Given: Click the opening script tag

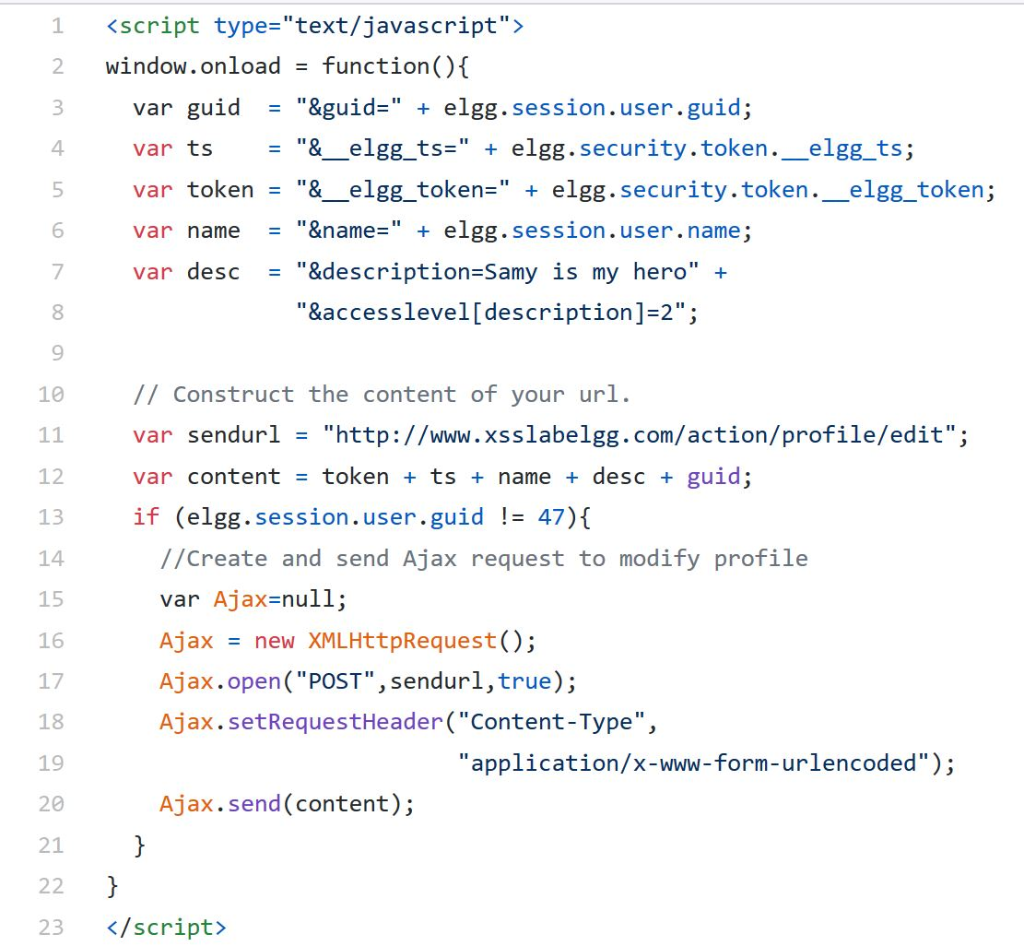Looking at the screenshot, I should point(315,26).
